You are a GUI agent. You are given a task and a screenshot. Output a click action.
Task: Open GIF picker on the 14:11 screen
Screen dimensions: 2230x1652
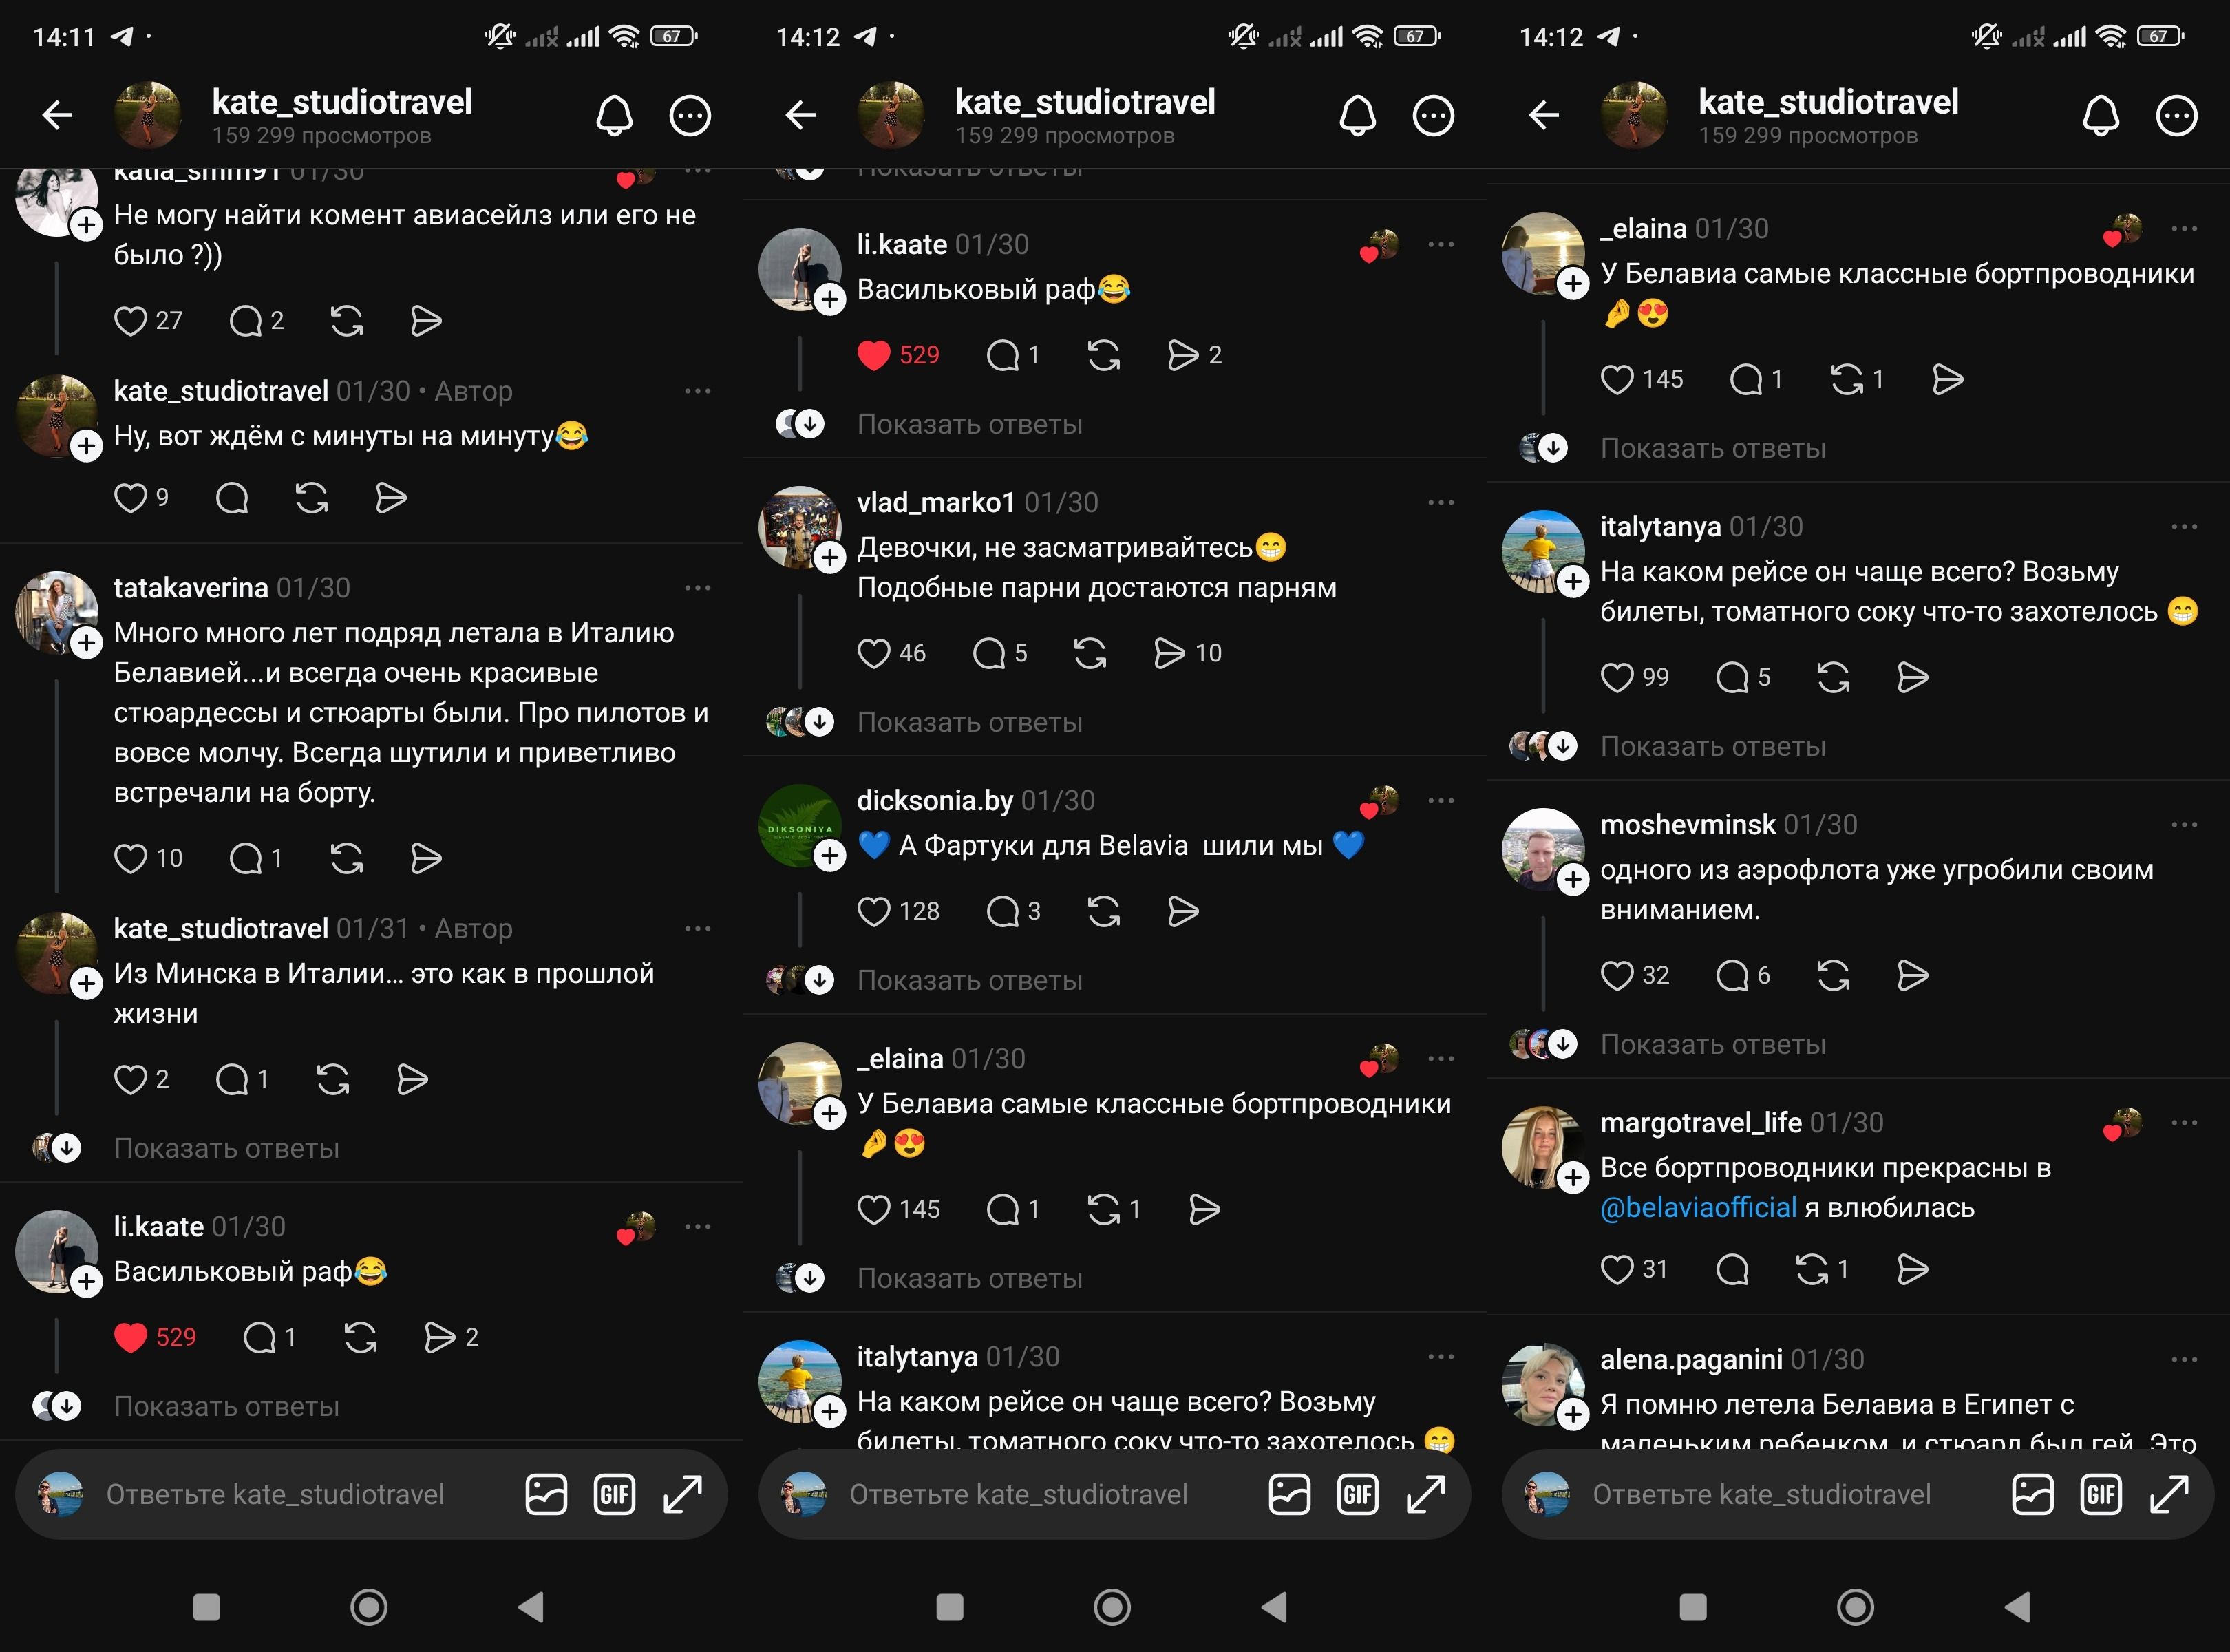click(x=614, y=1495)
